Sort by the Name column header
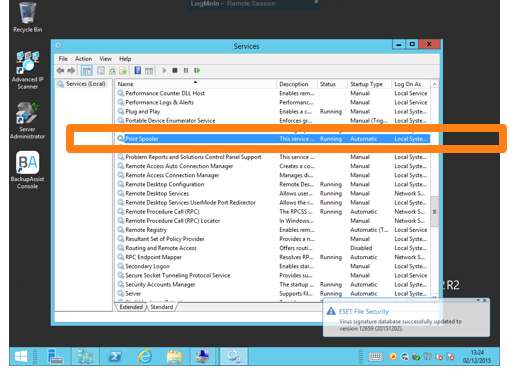This screenshot has height=373, width=523. coord(195,84)
